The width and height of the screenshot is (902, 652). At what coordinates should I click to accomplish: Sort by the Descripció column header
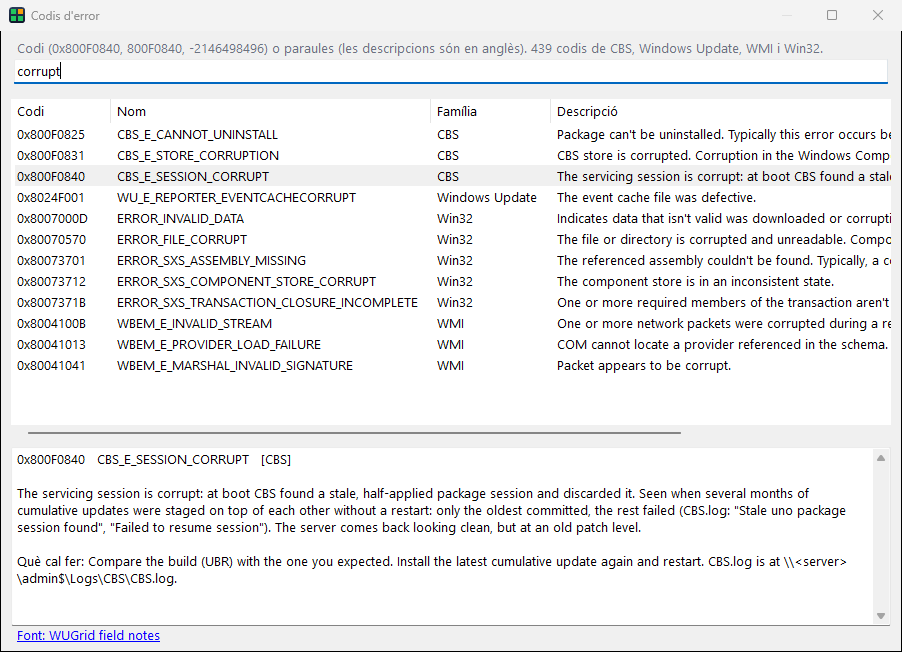pyautogui.click(x=720, y=111)
